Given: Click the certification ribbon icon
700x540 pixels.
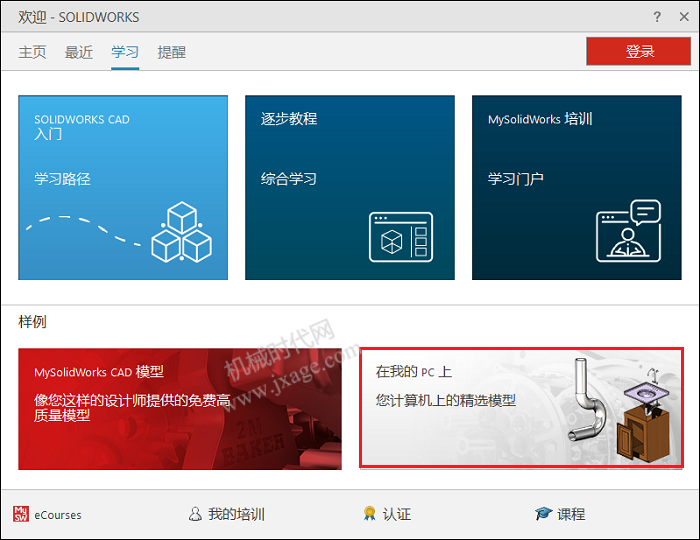Looking at the screenshot, I should pyautogui.click(x=369, y=514).
